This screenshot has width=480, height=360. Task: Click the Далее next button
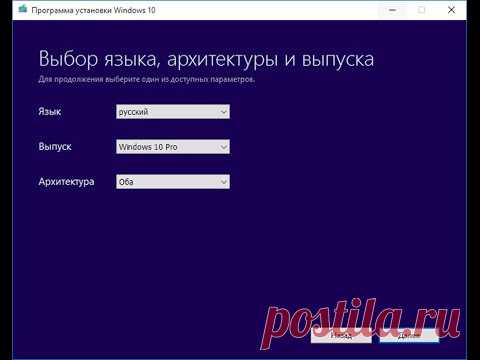[x=409, y=335]
